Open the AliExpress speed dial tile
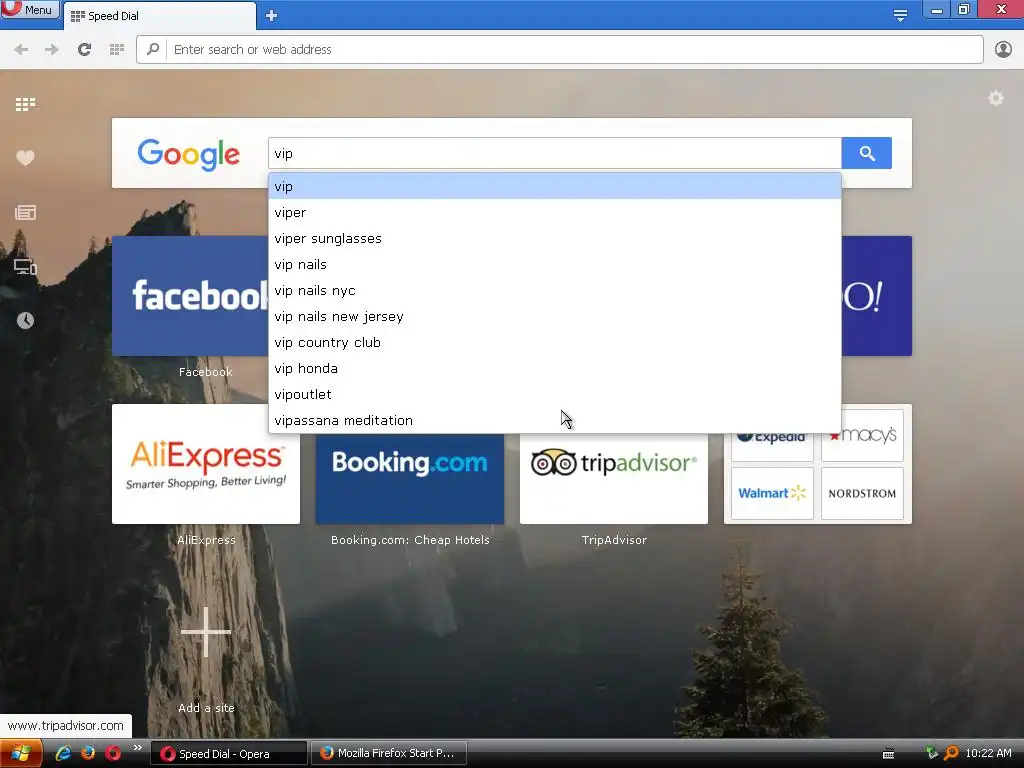The height and width of the screenshot is (768, 1024). click(206, 464)
